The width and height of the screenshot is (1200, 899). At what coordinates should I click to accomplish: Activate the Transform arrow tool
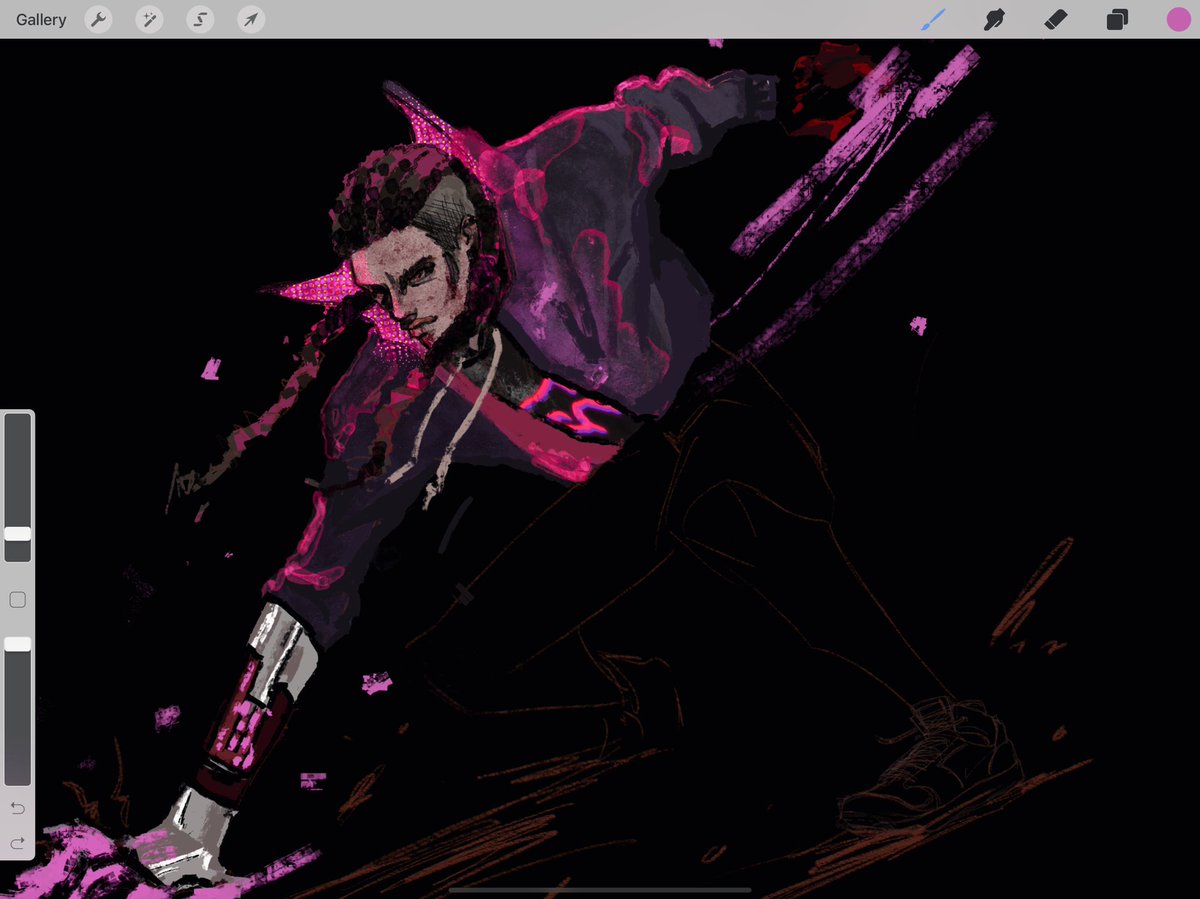251,19
